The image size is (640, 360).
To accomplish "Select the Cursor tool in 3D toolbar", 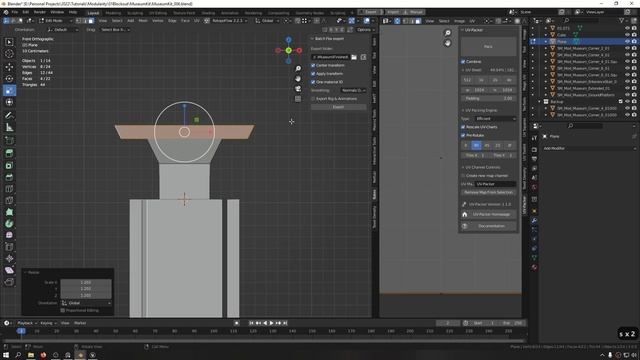I will click(9, 54).
